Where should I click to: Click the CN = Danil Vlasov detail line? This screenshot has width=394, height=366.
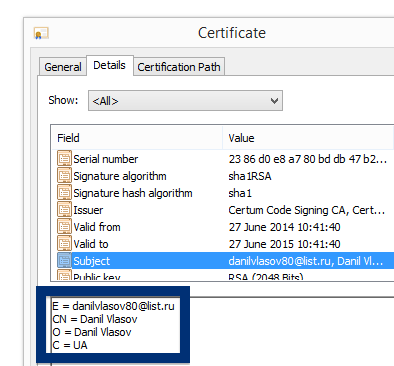(x=95, y=319)
